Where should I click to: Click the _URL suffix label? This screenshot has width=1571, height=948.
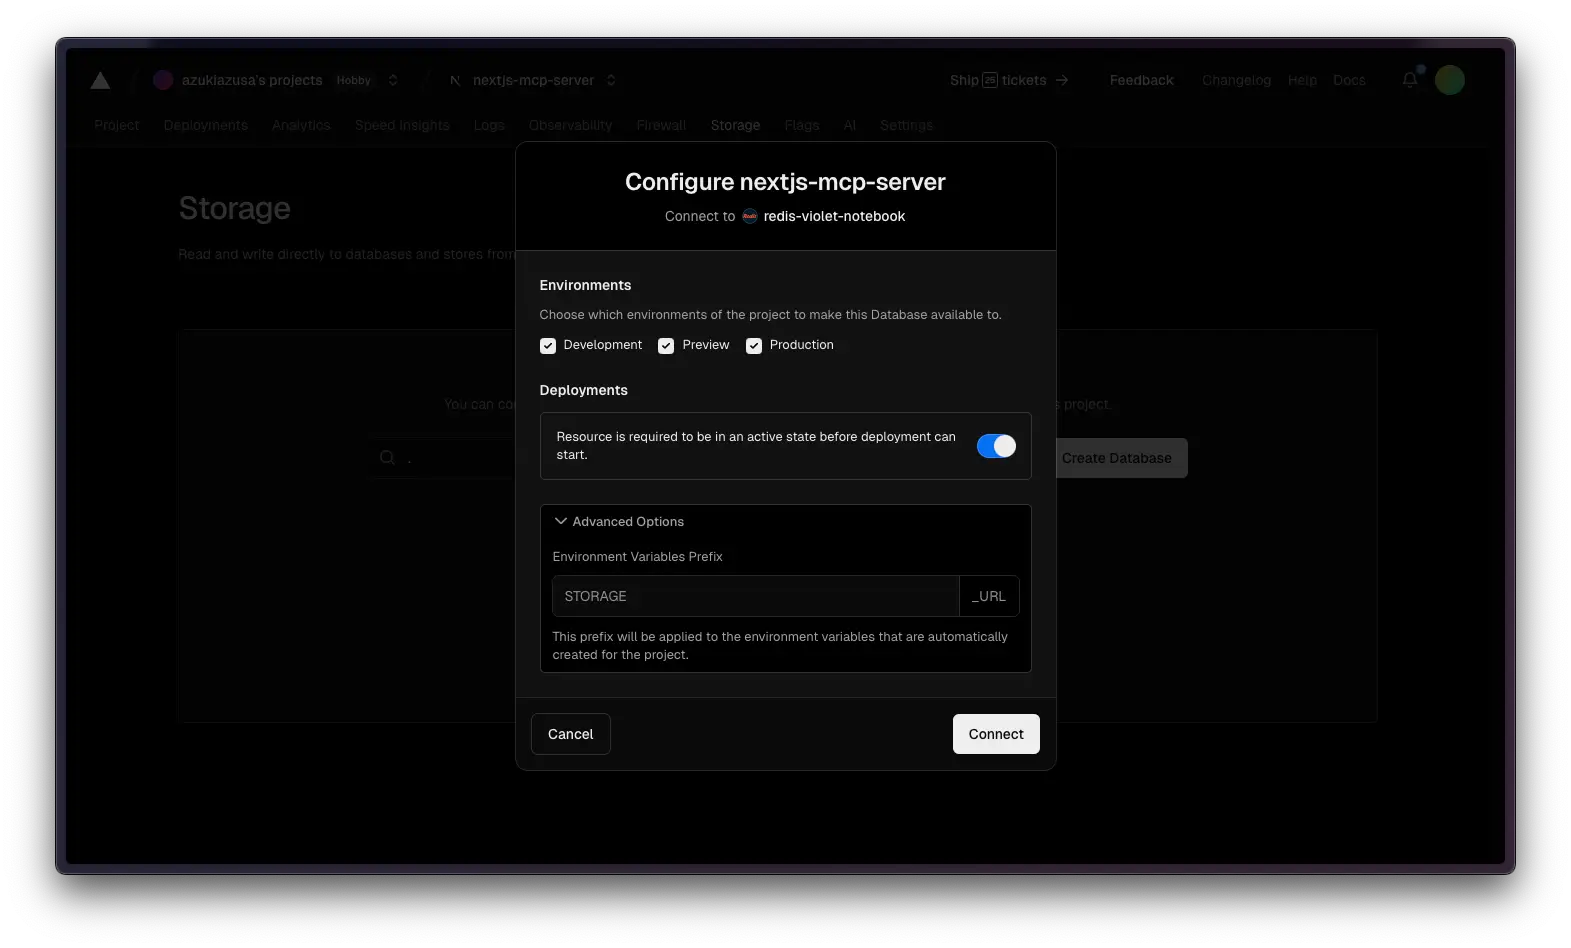(989, 596)
